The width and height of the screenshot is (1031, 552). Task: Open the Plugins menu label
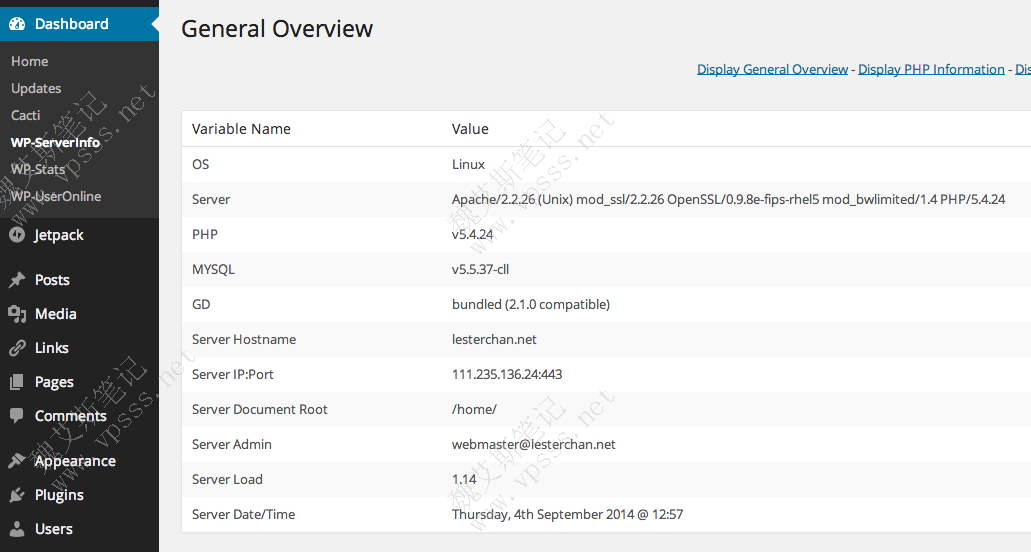coord(59,495)
